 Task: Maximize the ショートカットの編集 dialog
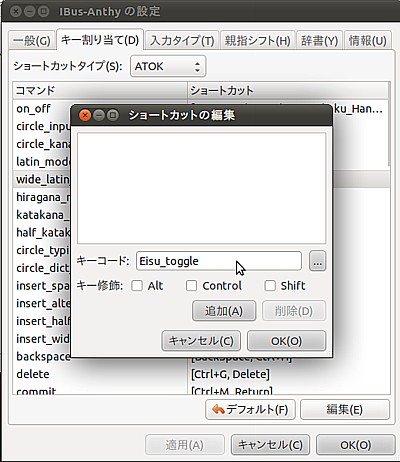tap(113, 115)
